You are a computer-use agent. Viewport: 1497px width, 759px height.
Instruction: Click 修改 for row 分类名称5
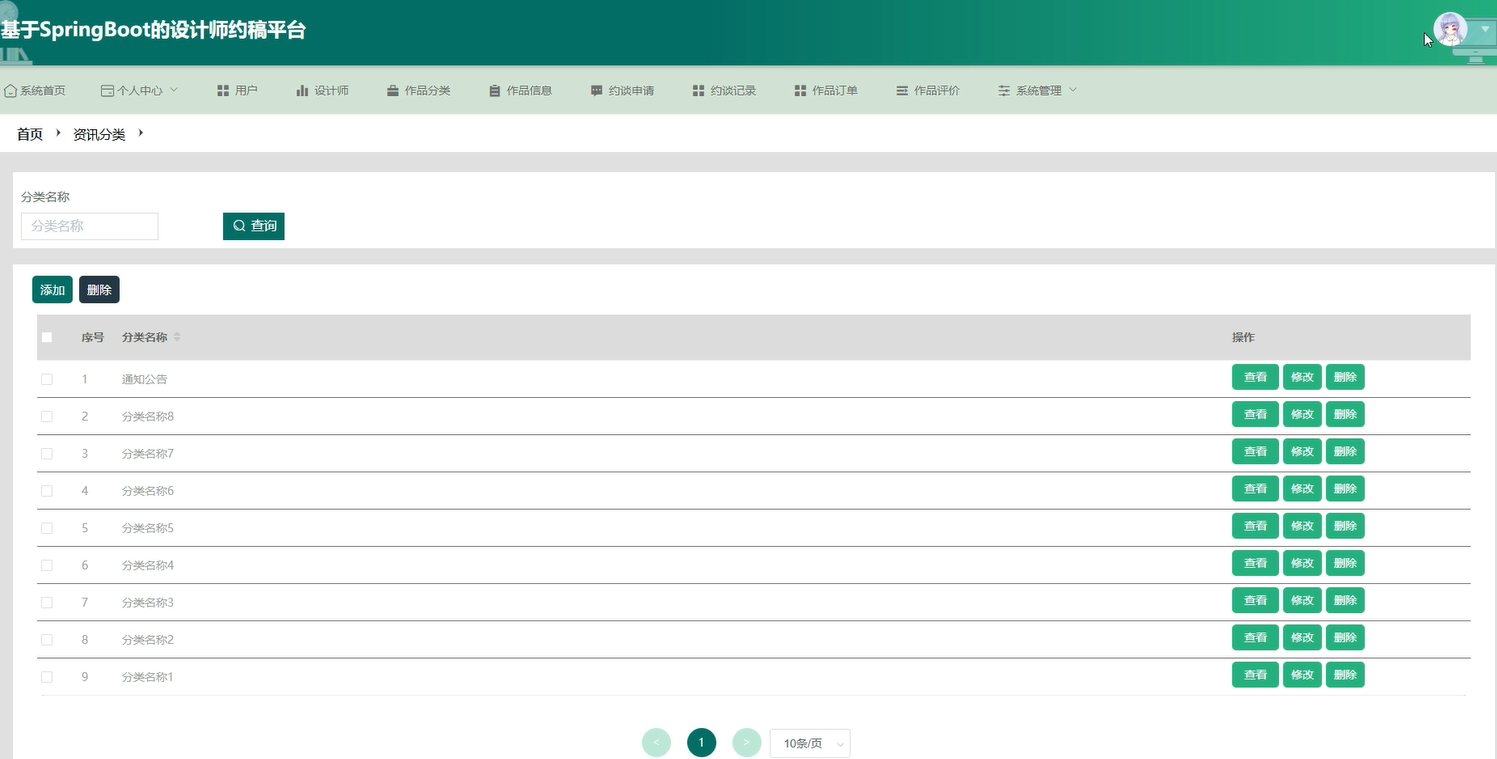point(1302,526)
